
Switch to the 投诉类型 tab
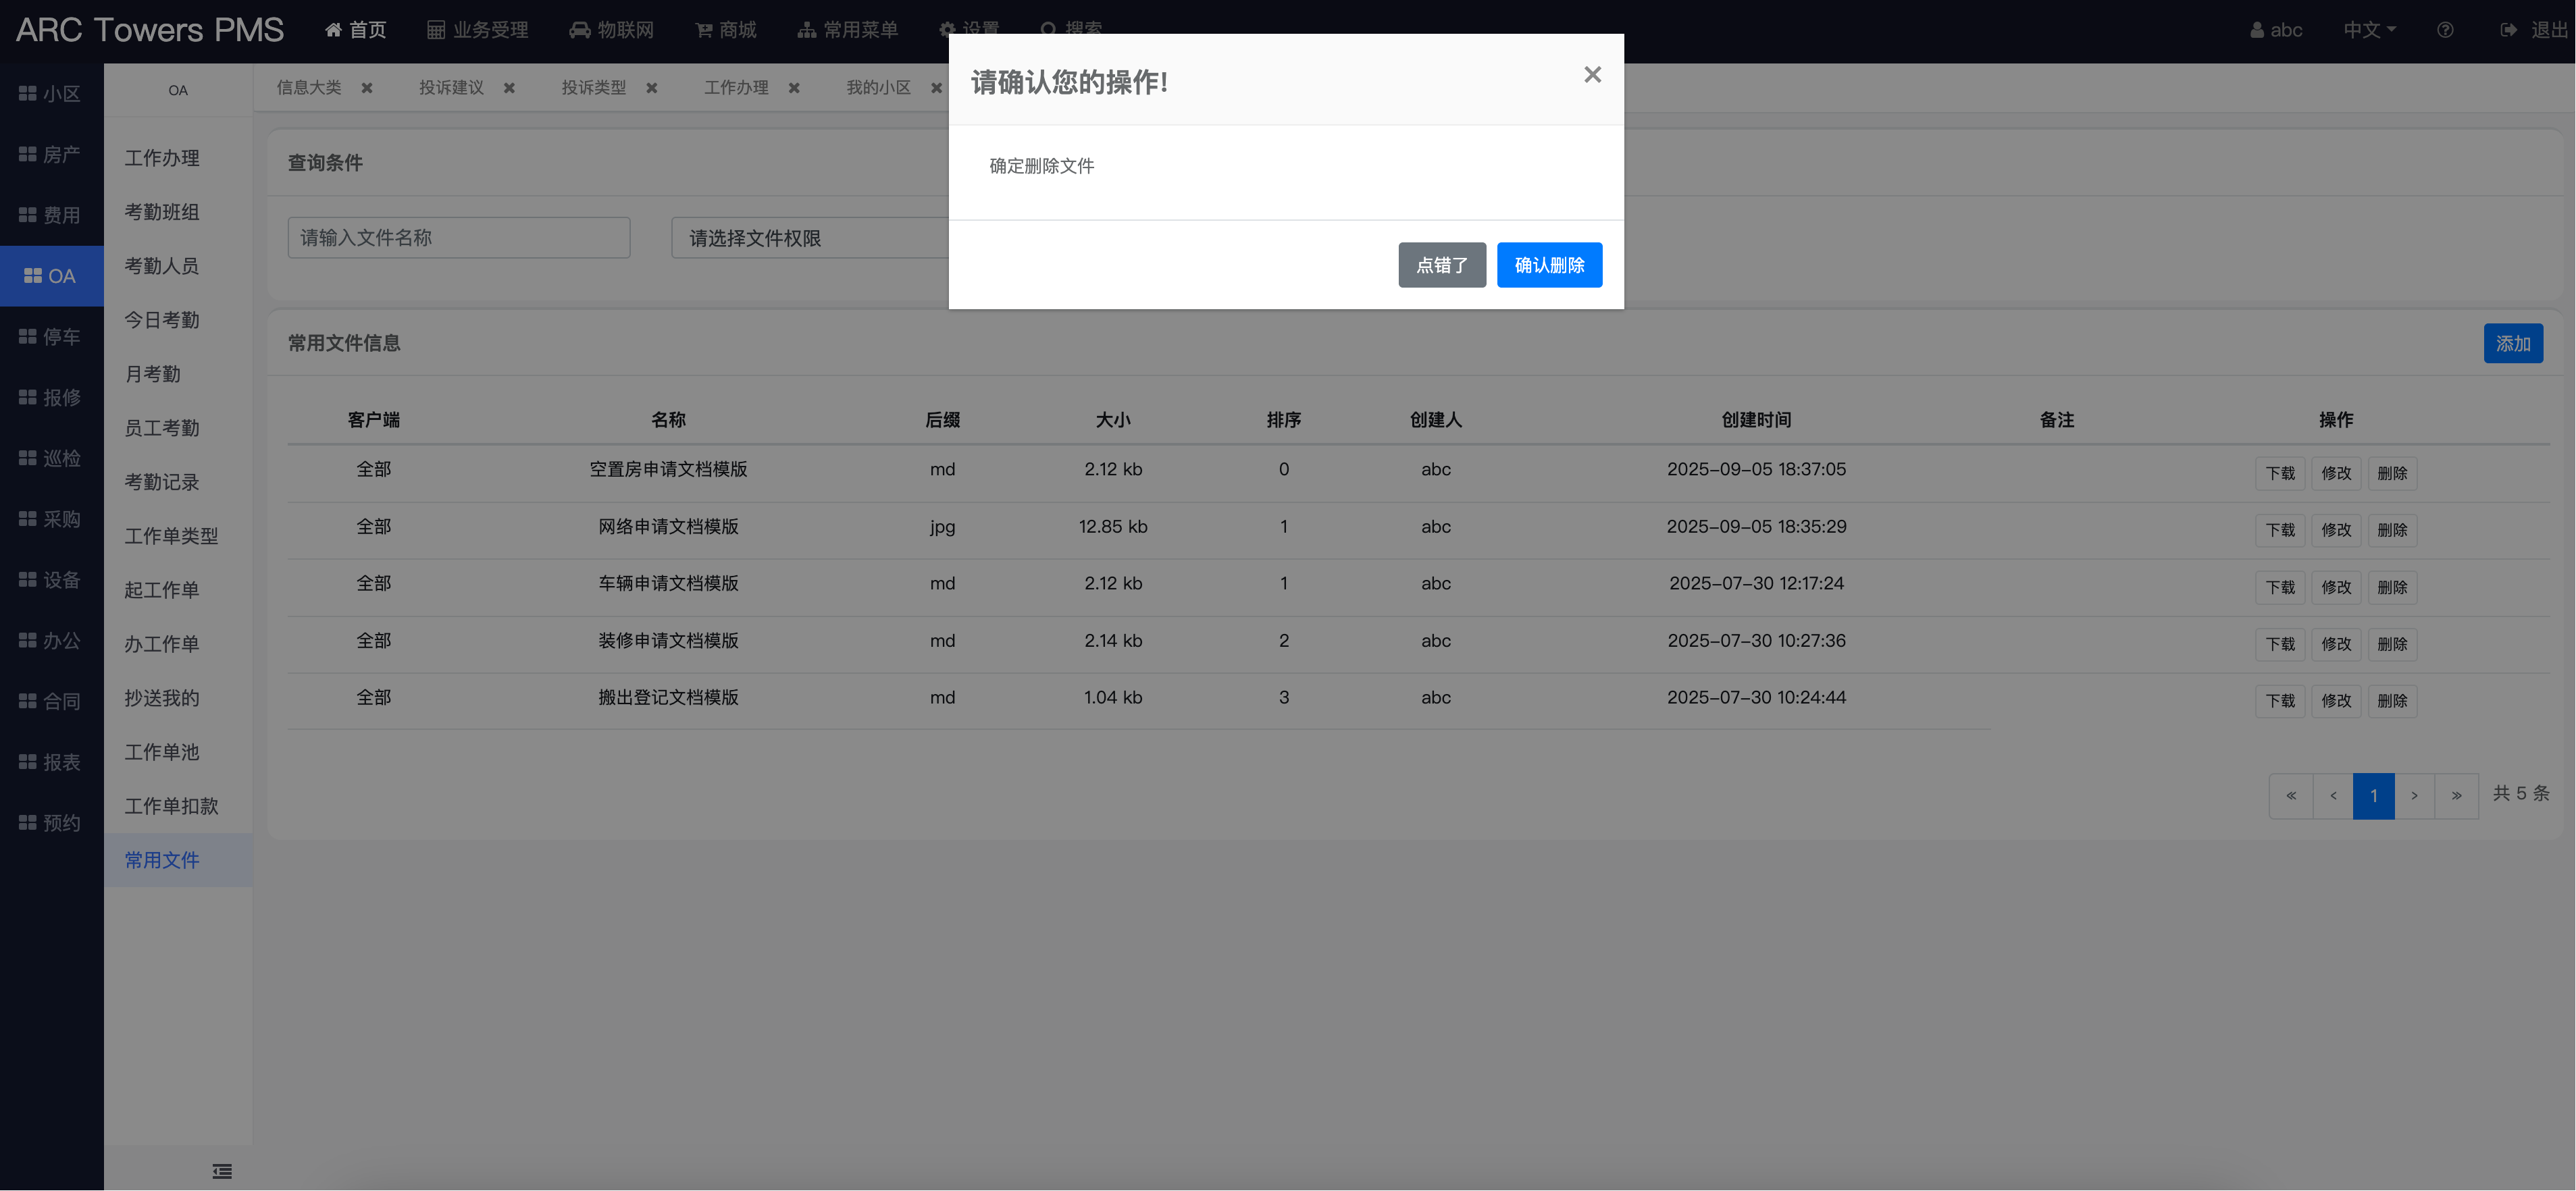(593, 88)
